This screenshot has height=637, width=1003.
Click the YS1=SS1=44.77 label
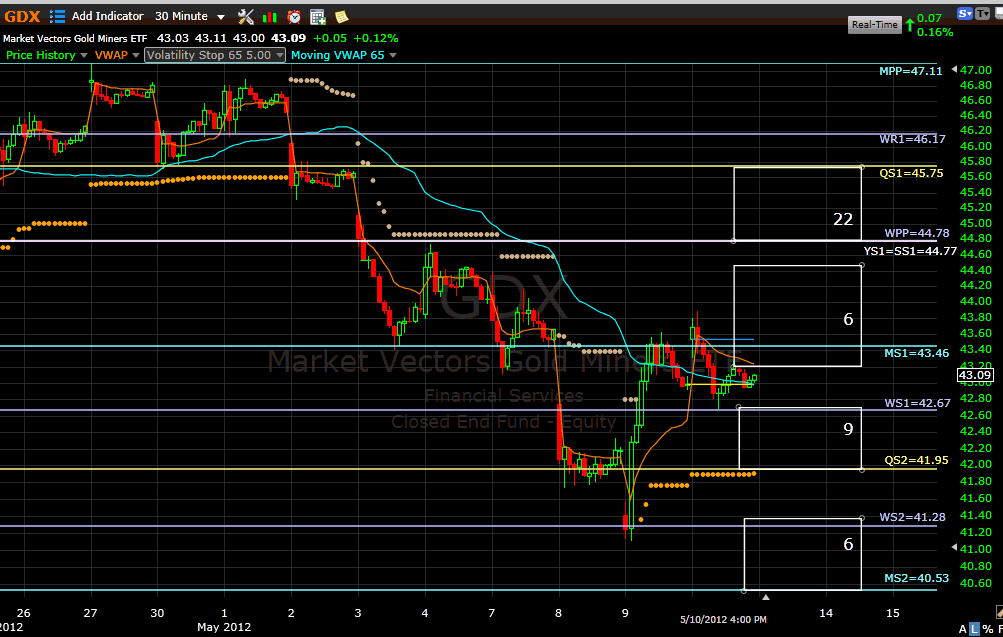tap(910, 251)
